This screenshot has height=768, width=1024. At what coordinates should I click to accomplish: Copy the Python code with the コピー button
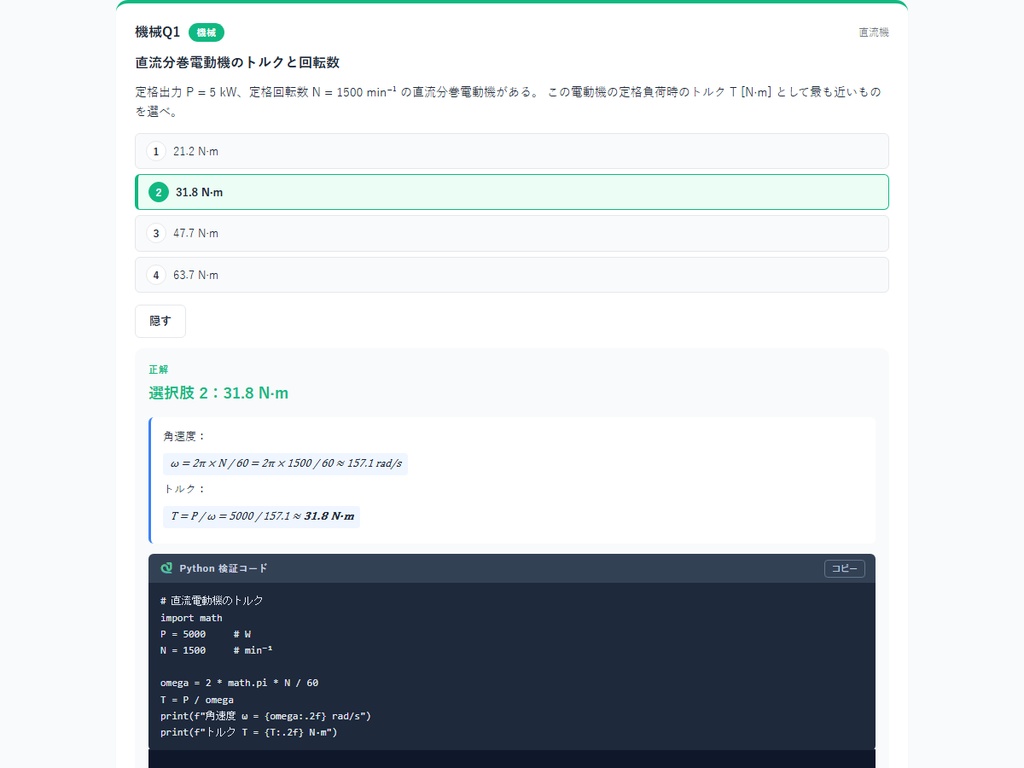844,568
